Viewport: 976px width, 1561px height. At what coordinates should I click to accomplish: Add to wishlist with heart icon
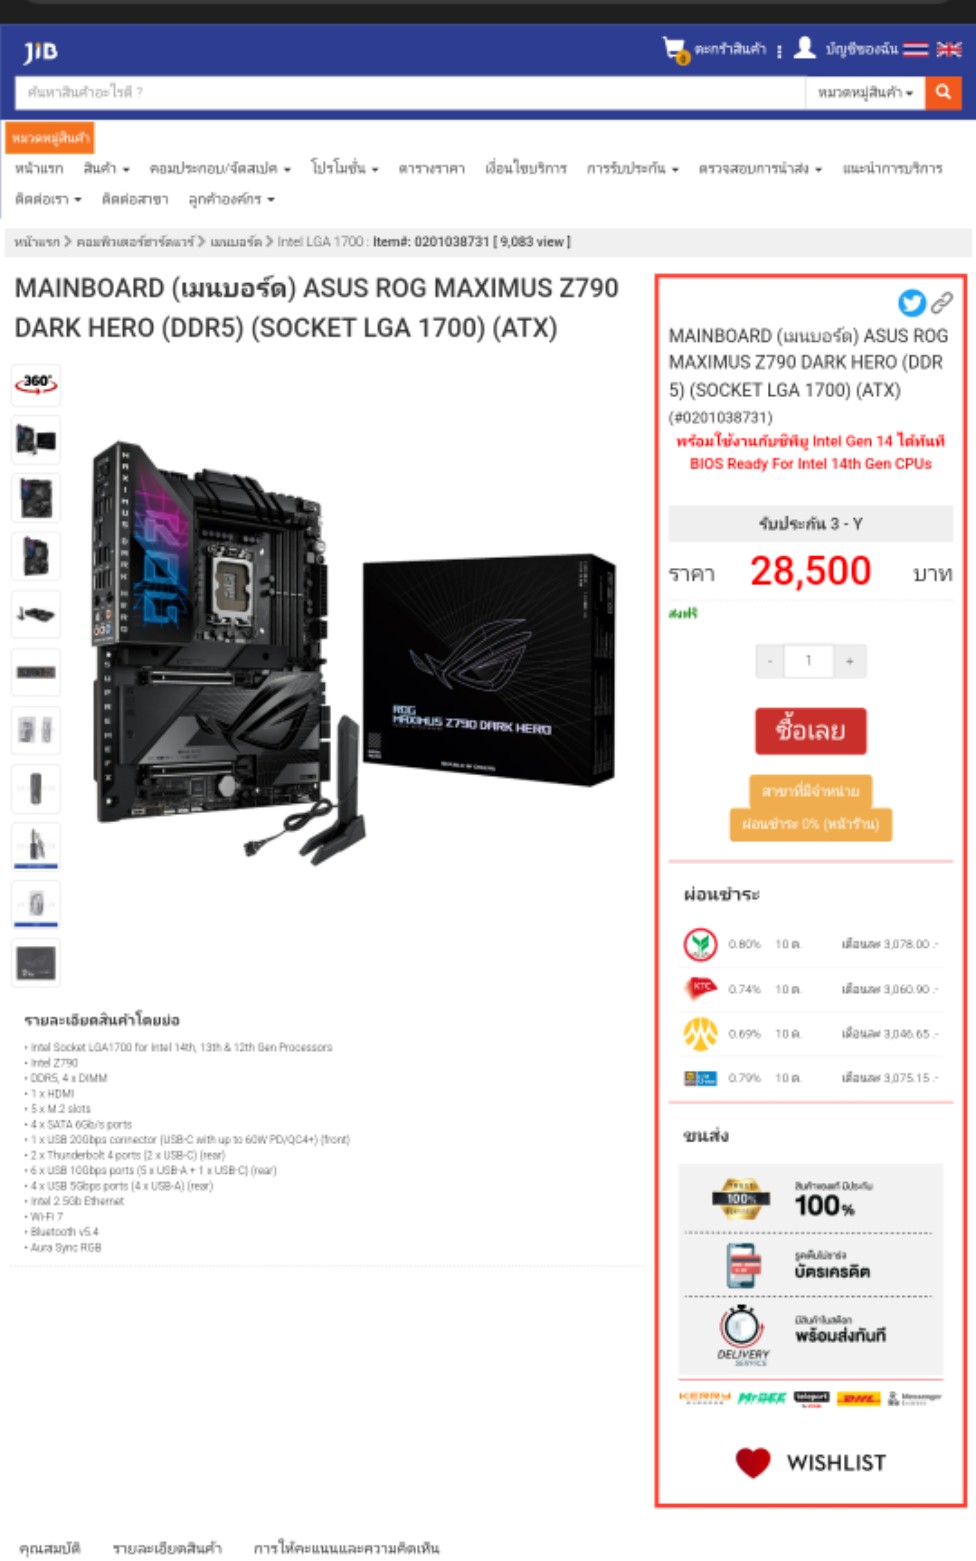(753, 1462)
